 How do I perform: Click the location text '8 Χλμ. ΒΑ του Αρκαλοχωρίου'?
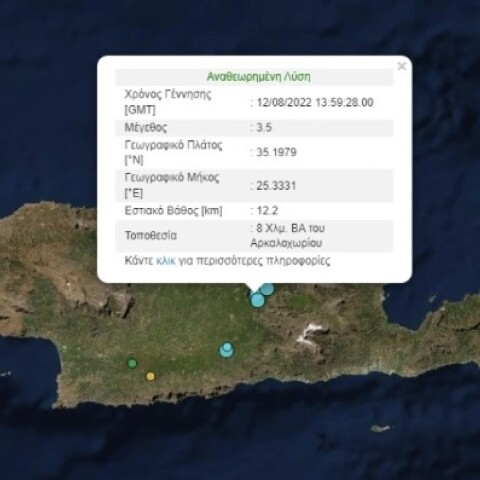click(x=287, y=235)
